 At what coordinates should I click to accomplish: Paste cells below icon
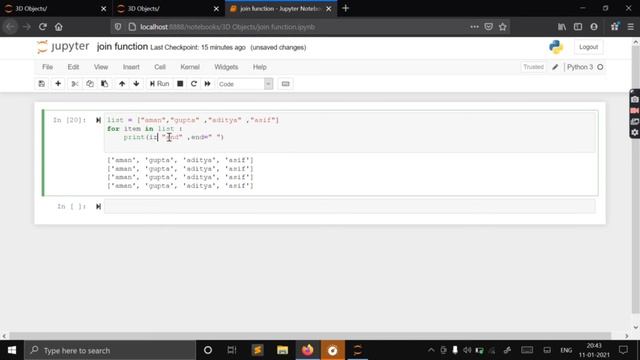coord(104,84)
